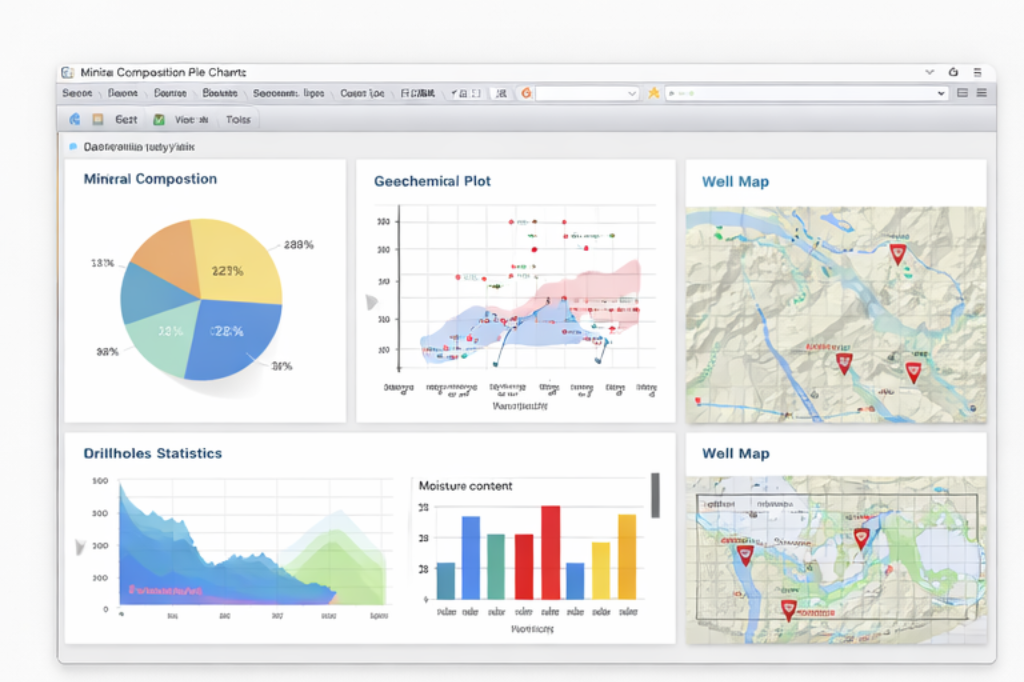Open the address bar dropdown arrow
The width and height of the screenshot is (1024, 682).
point(941,93)
